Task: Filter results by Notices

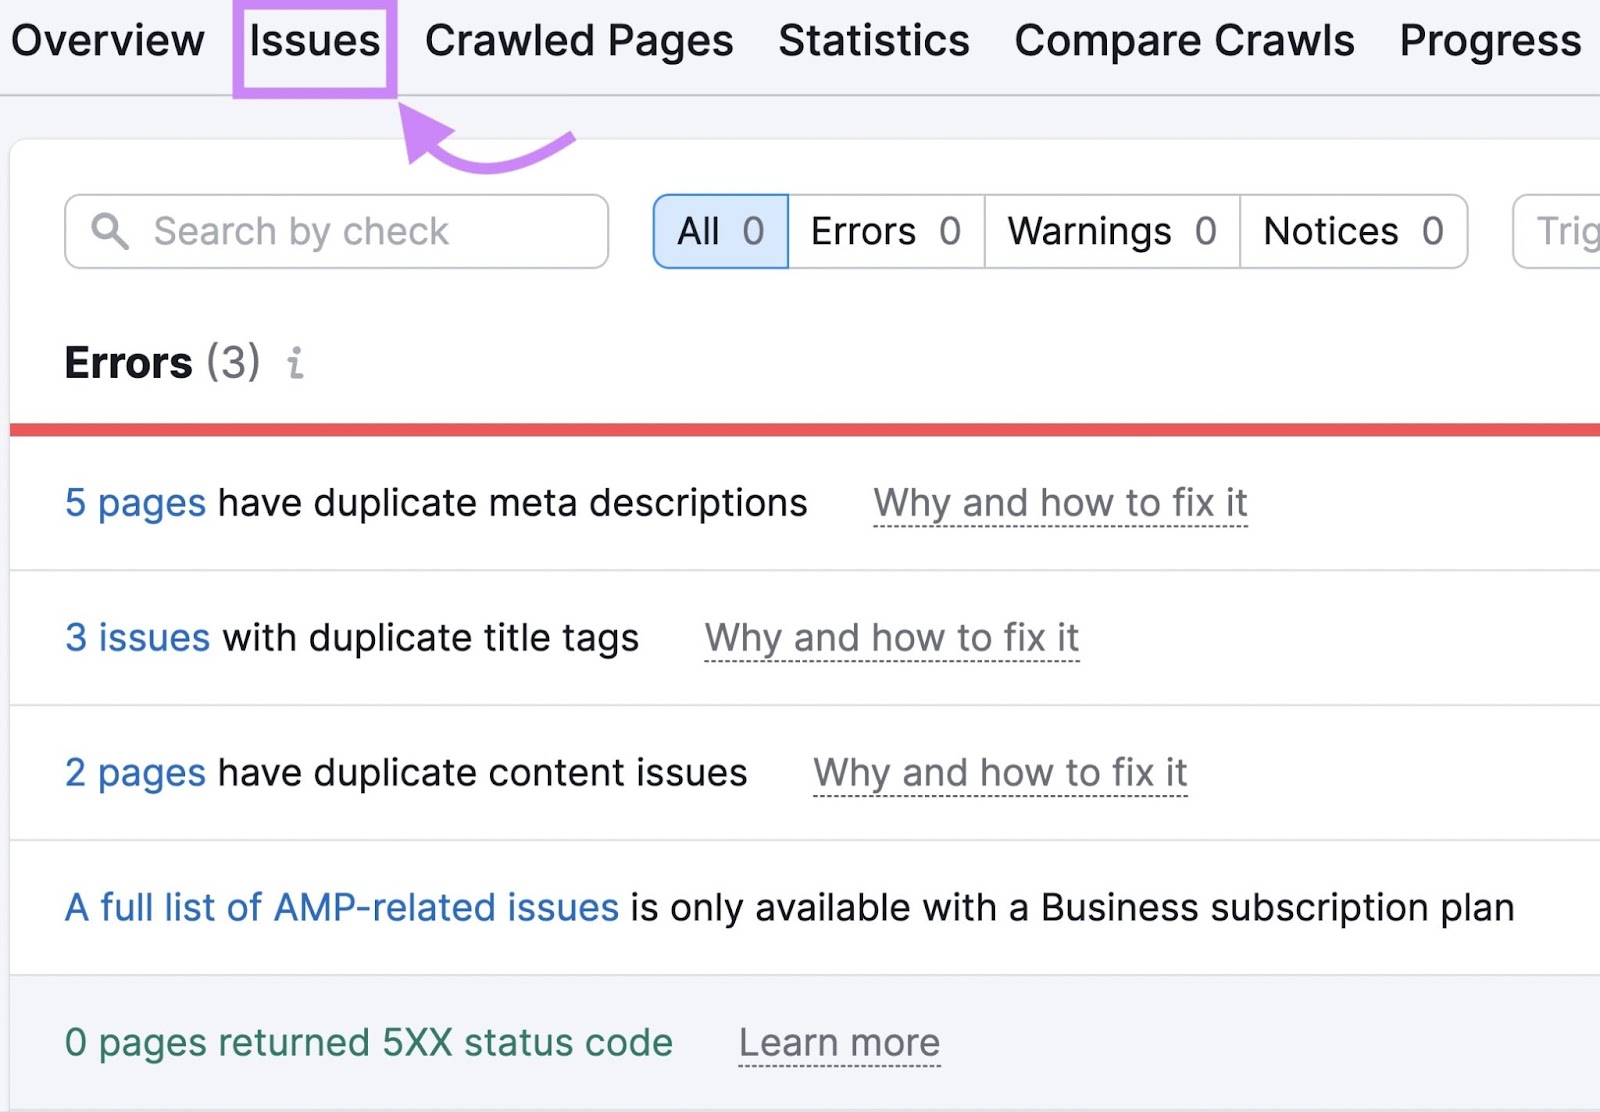Action: (x=1352, y=231)
